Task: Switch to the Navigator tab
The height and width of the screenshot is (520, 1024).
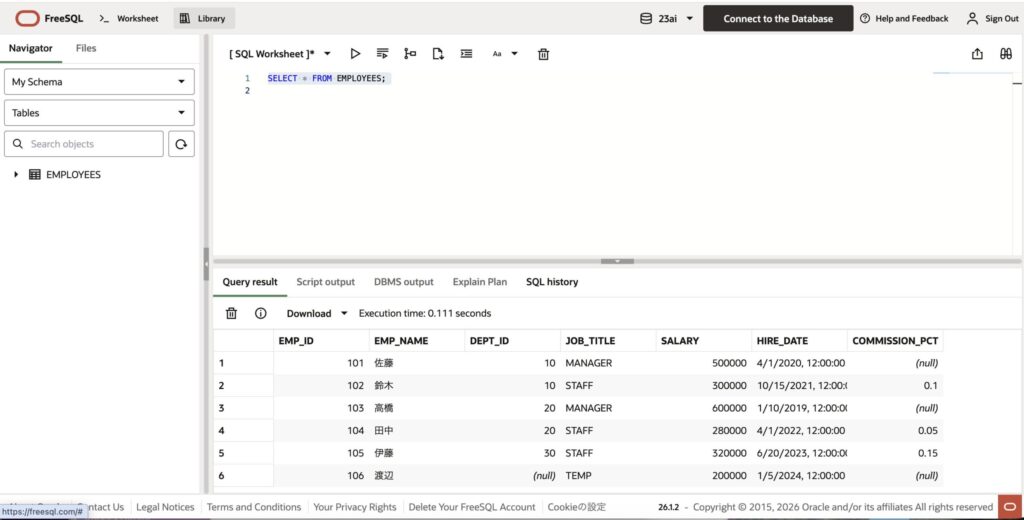Action: (31, 48)
